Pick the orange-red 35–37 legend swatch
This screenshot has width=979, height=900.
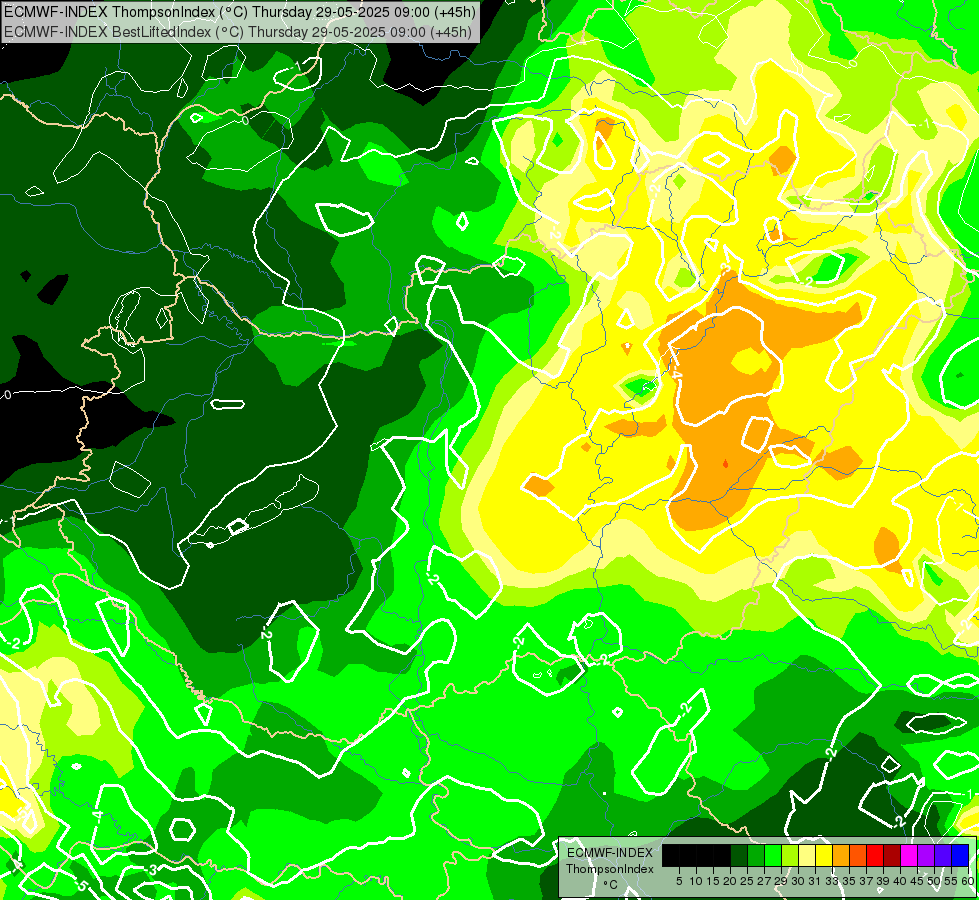pyautogui.click(x=858, y=855)
